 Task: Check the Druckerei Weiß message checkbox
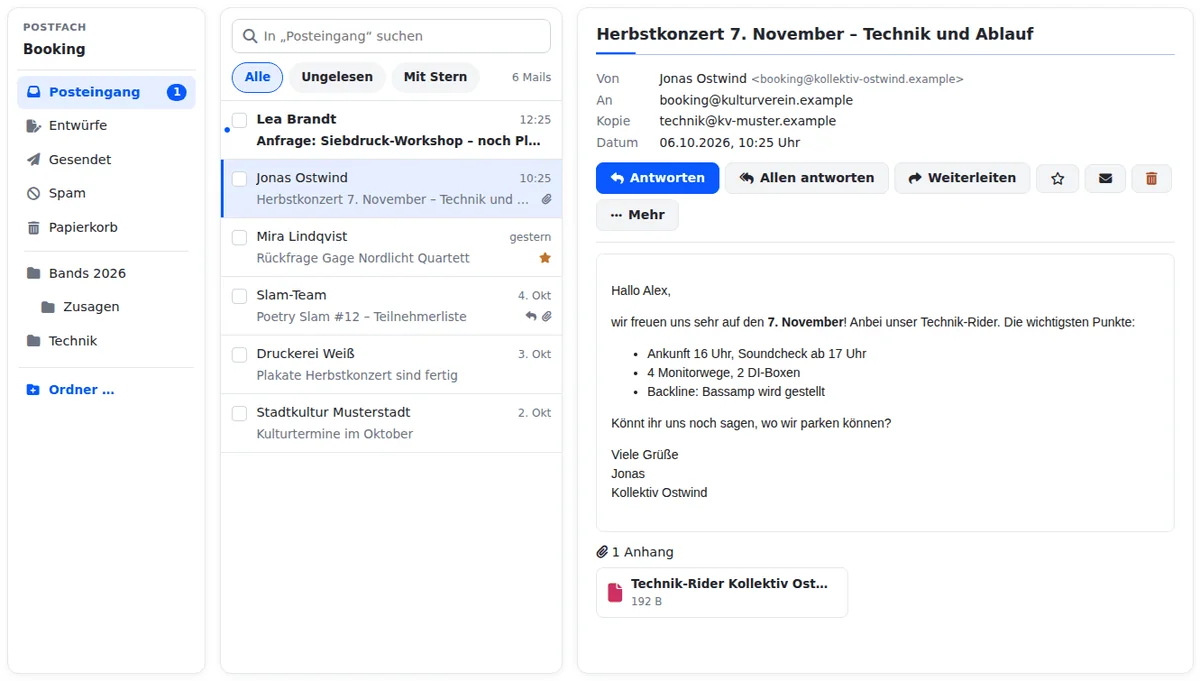point(240,354)
